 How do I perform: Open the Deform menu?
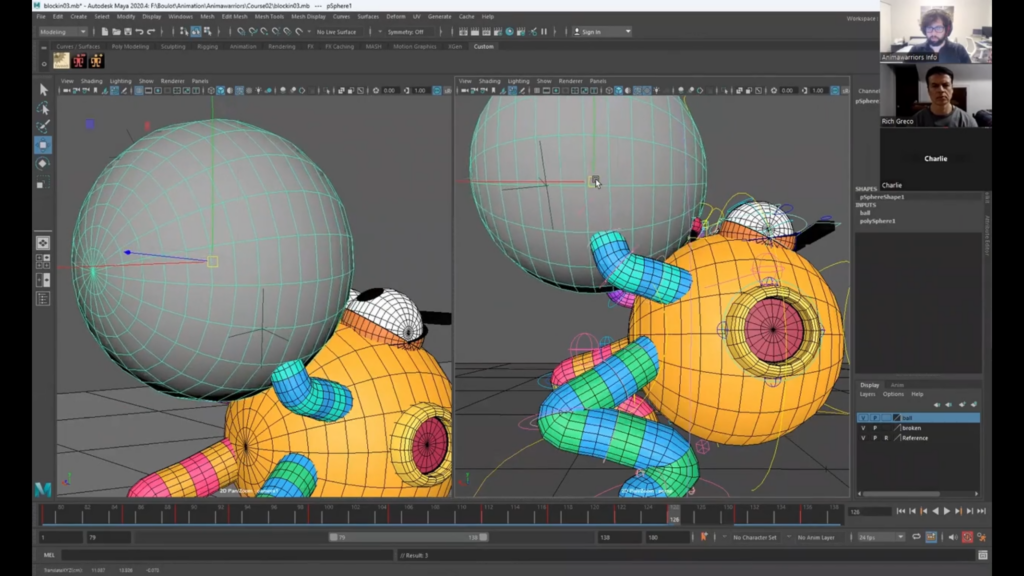(396, 16)
